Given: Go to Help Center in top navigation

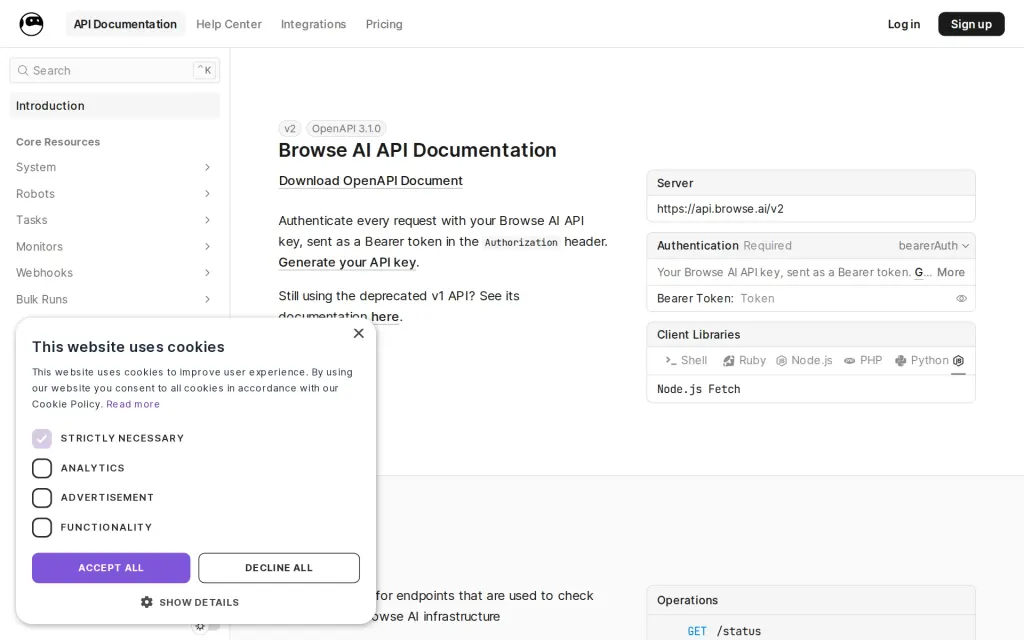Looking at the screenshot, I should tap(229, 24).
